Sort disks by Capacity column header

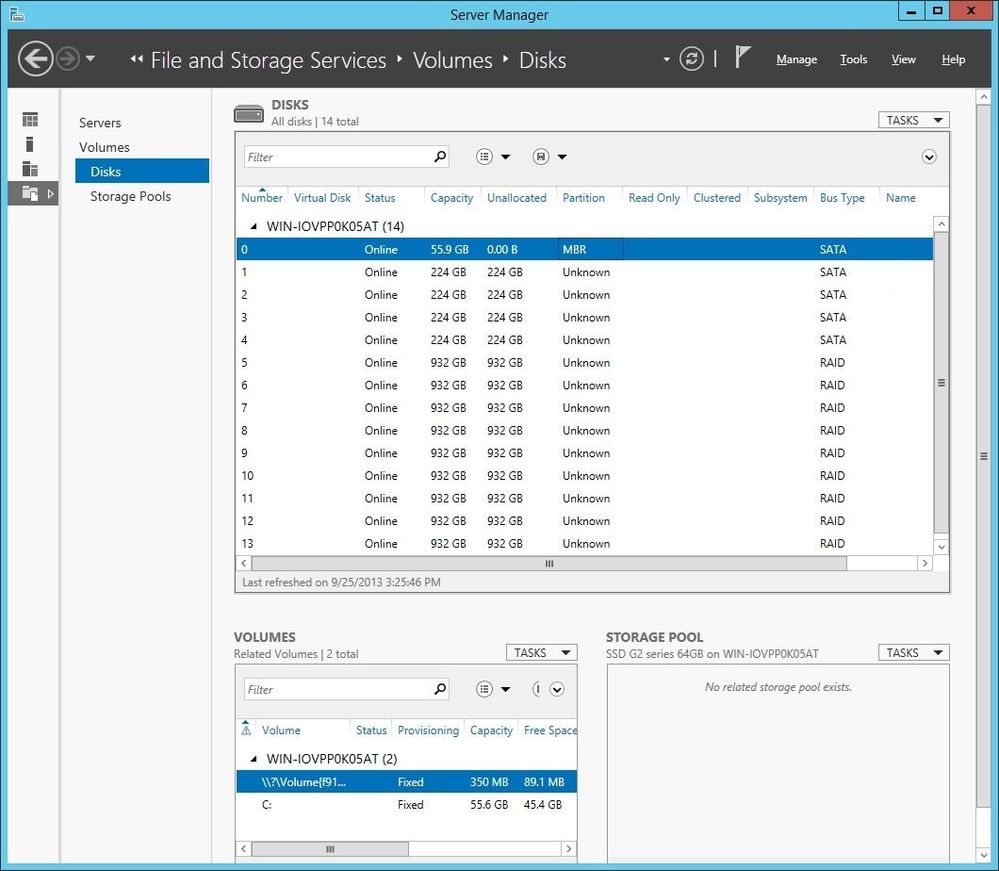[x=452, y=198]
